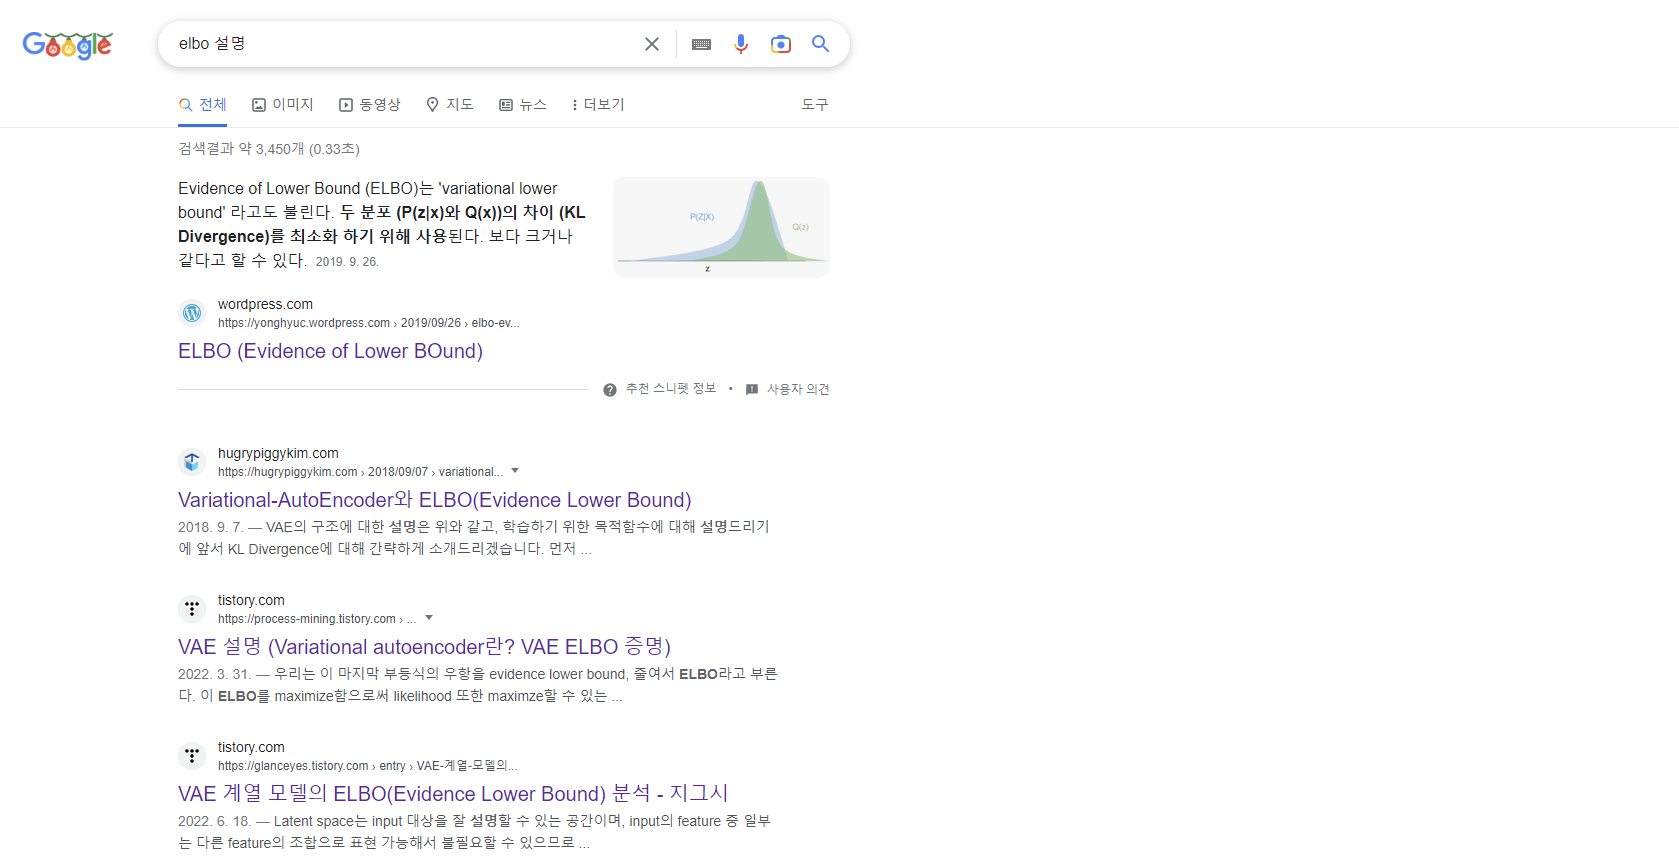Click snippet text dated 2022. 3. 31.
The height and width of the screenshot is (867, 1679).
(x=478, y=685)
